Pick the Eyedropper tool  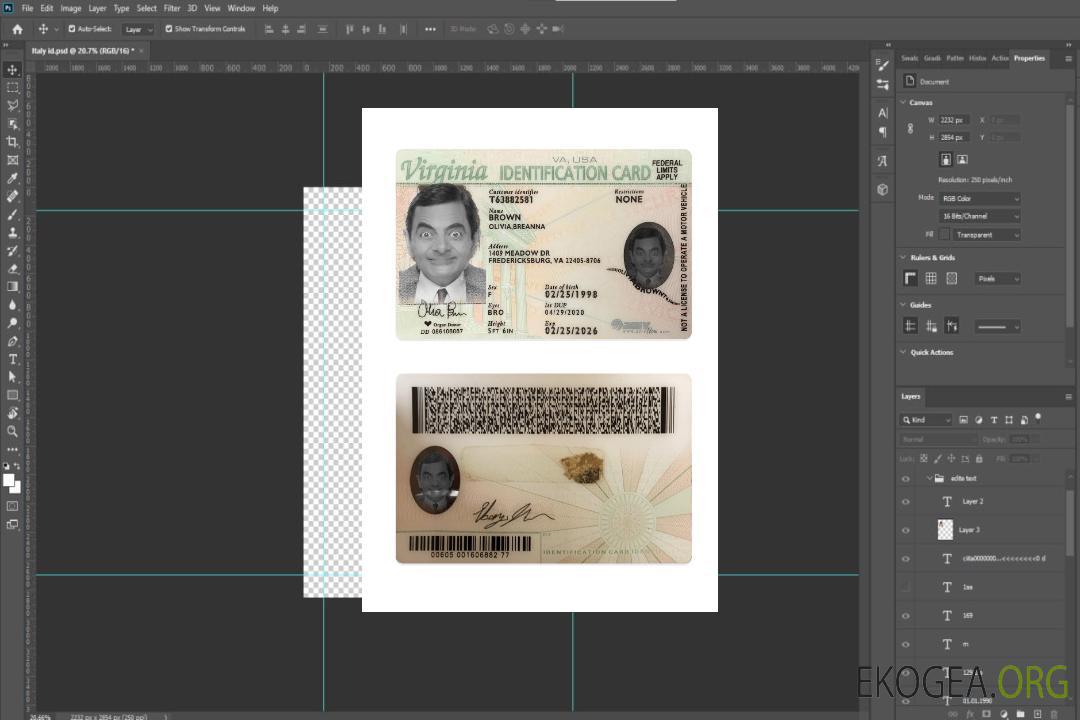coord(13,178)
